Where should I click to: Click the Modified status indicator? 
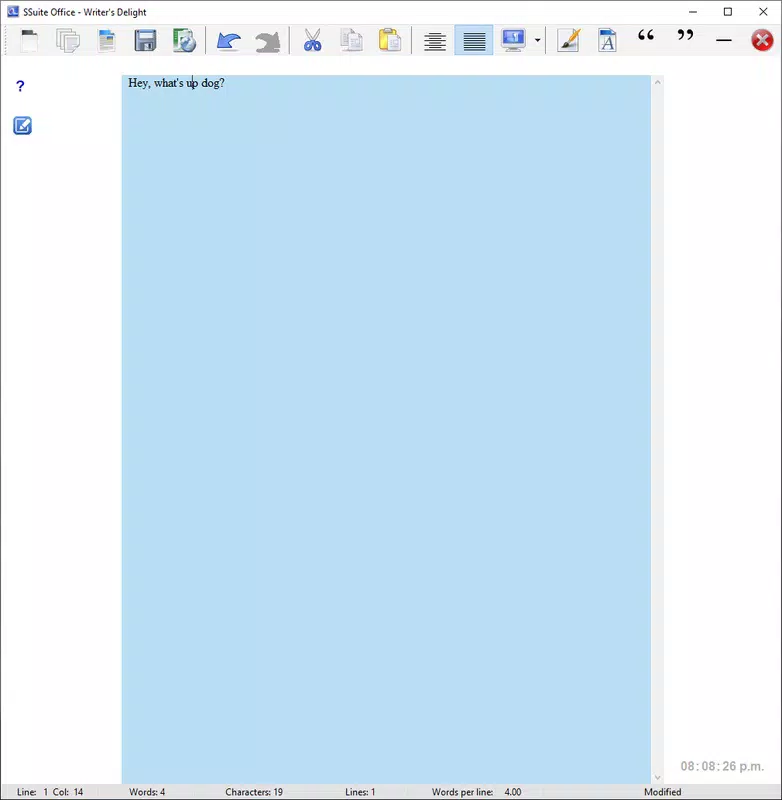[663, 792]
